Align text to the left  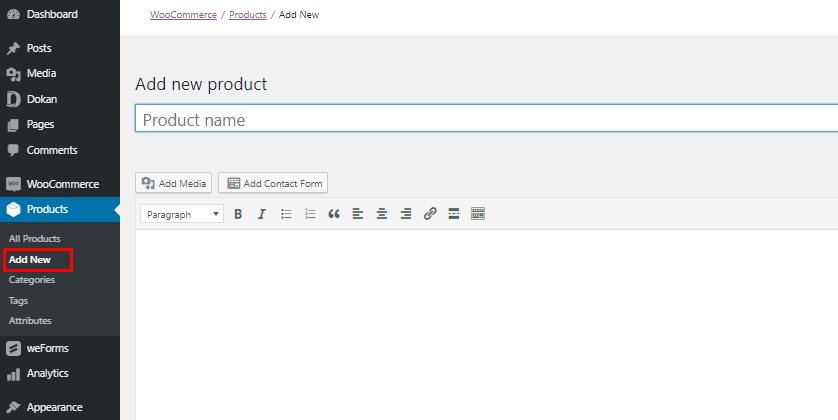point(358,214)
